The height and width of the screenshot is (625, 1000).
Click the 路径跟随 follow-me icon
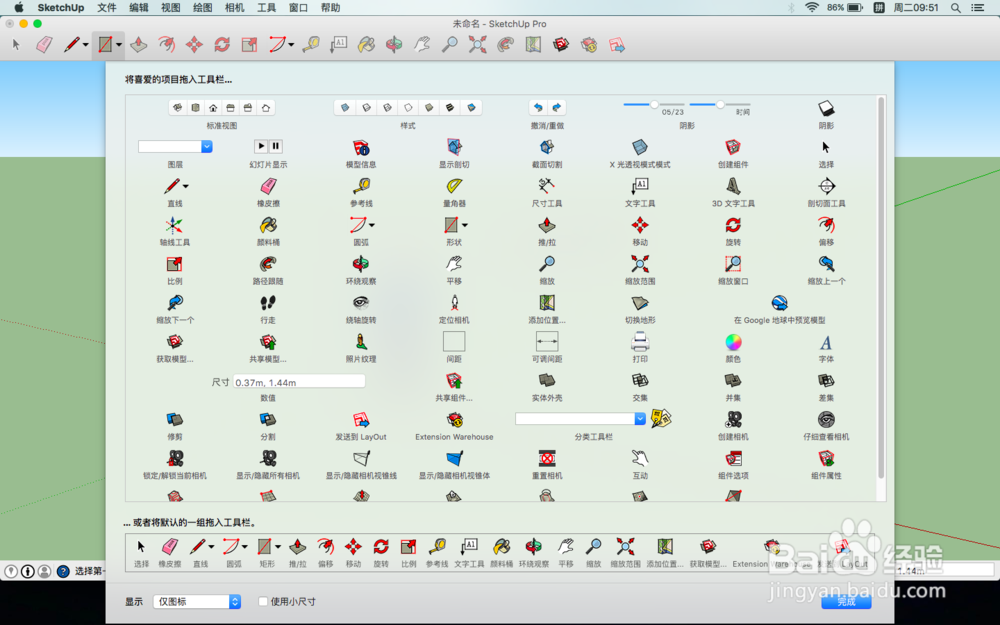pyautogui.click(x=268, y=264)
